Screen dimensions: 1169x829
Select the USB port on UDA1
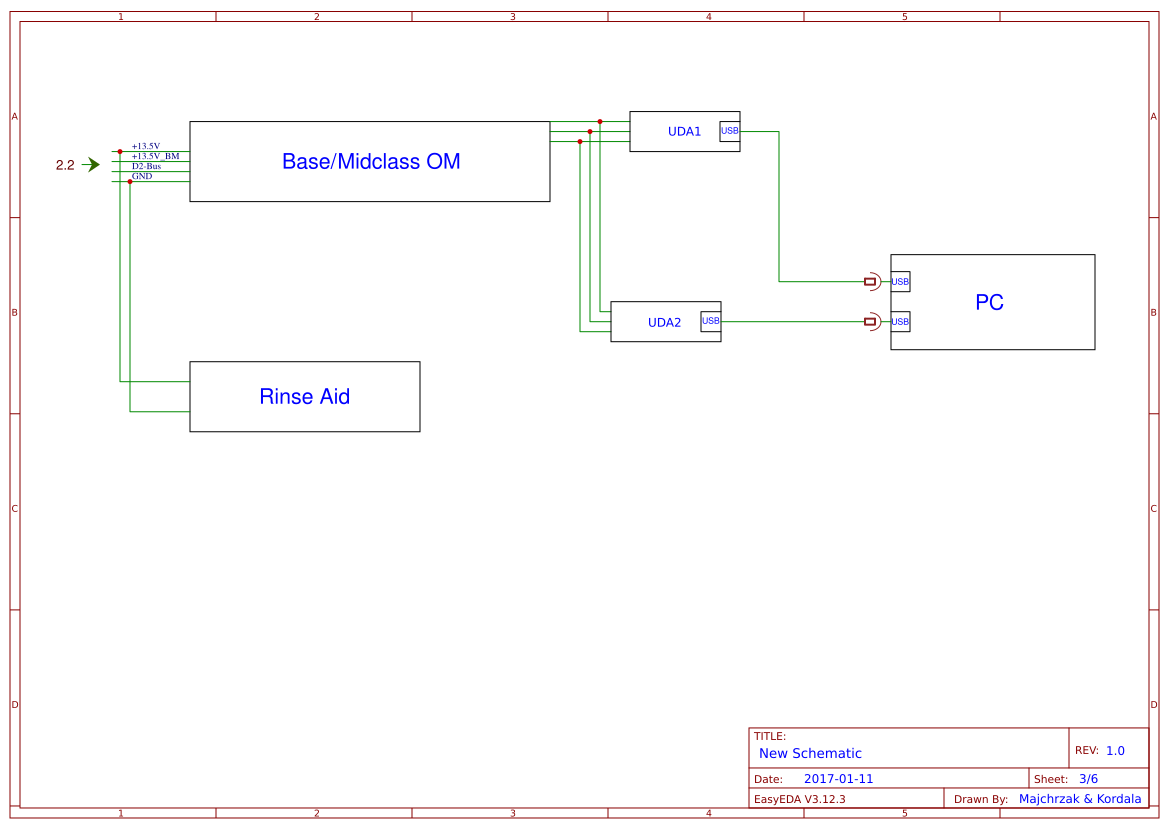point(729,130)
